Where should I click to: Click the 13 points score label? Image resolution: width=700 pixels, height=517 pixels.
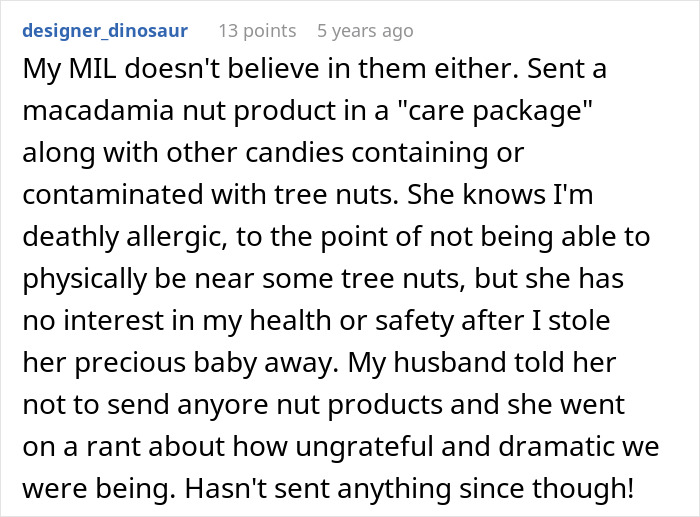pos(257,31)
